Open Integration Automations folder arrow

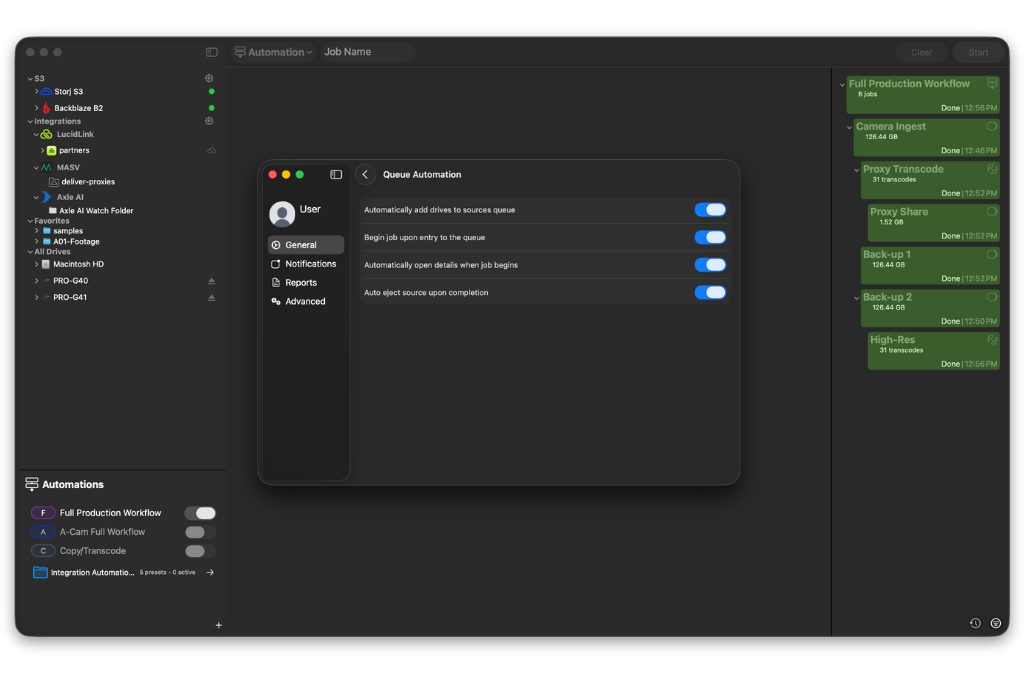[210, 573]
